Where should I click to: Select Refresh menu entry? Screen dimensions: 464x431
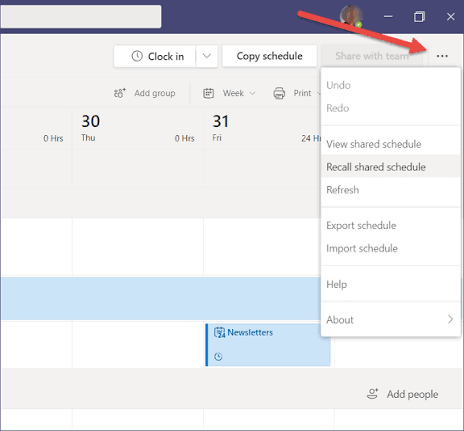(390, 190)
